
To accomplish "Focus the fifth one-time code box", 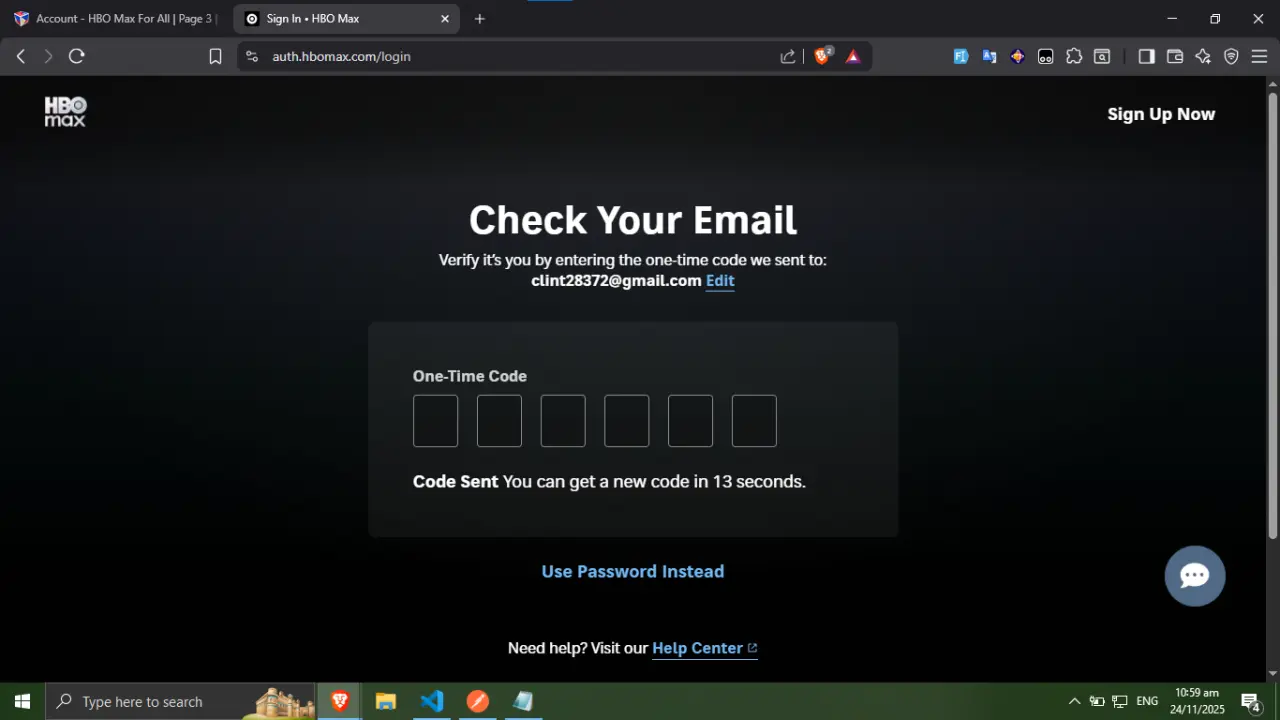I will (x=691, y=421).
